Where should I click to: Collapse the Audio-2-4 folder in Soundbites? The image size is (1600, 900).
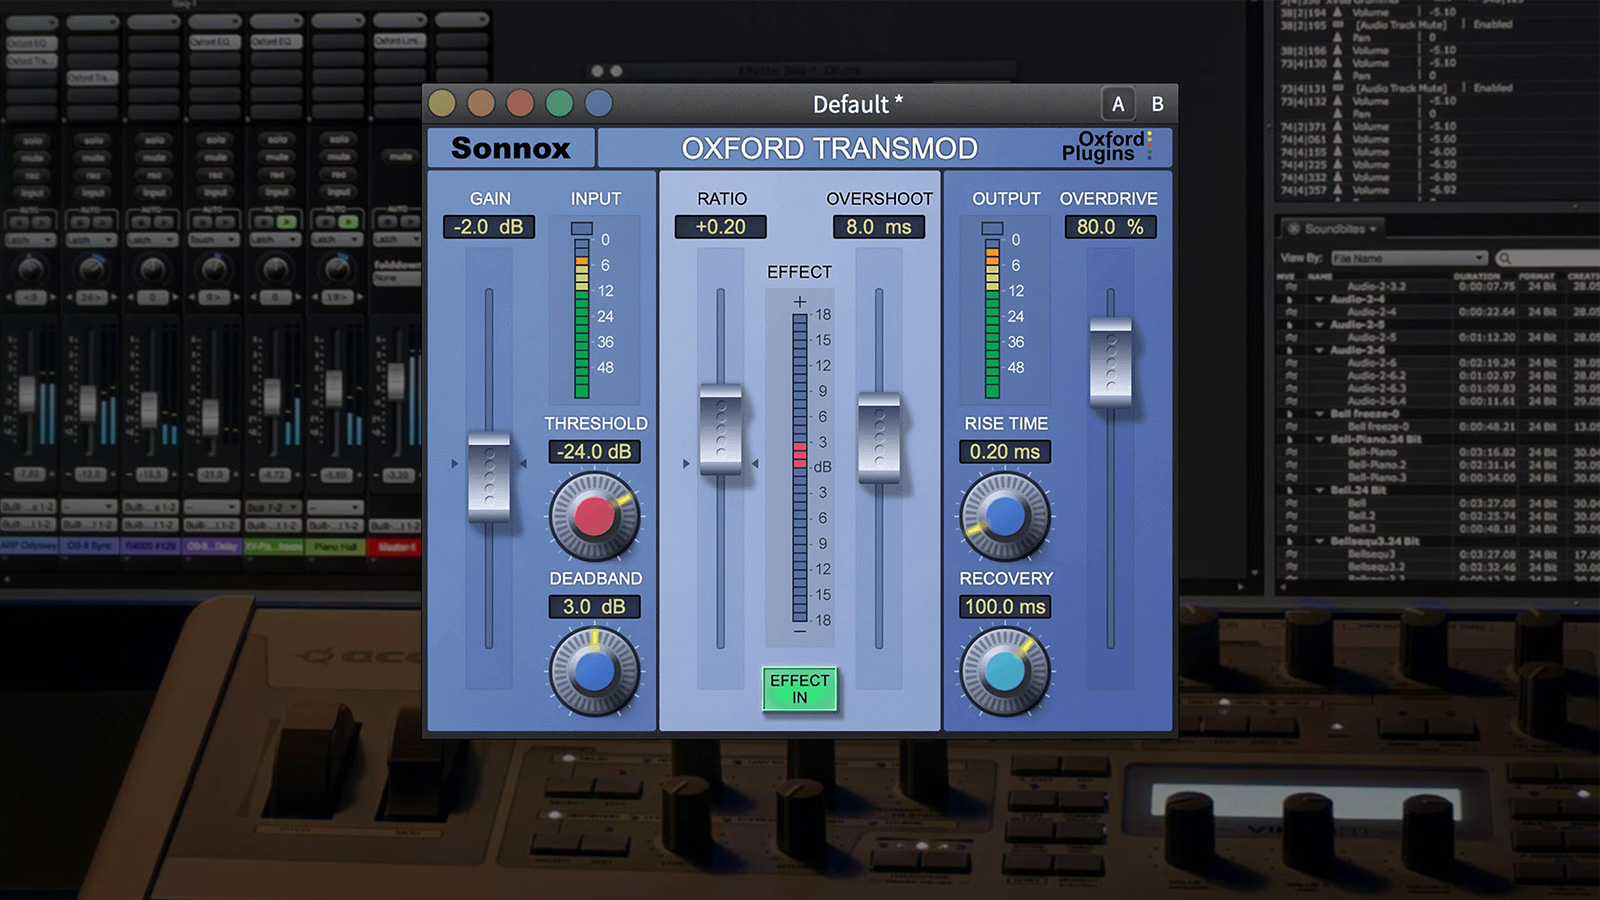(1320, 299)
